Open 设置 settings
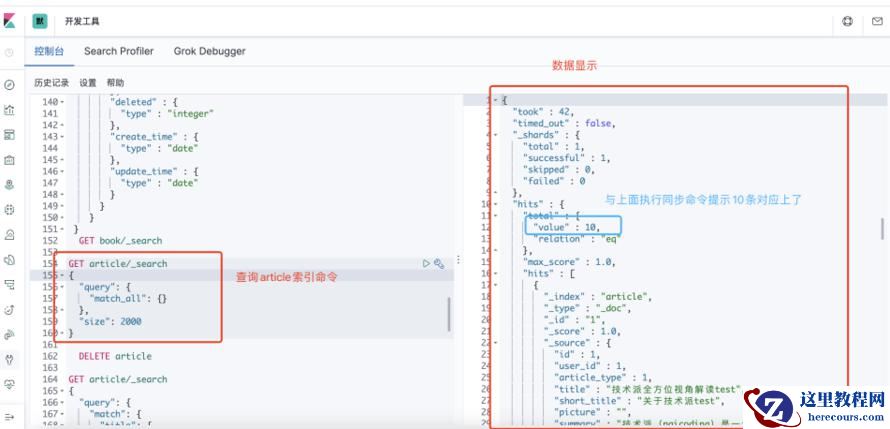890x429 pixels. click(87, 83)
